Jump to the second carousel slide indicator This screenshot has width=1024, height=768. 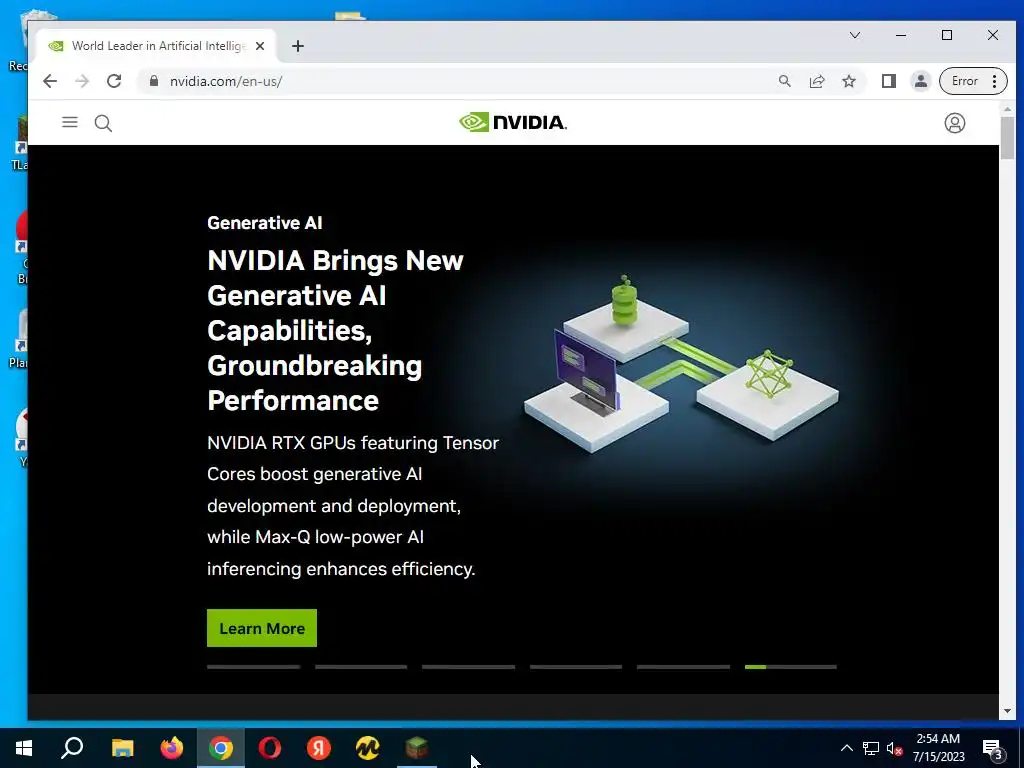361,667
